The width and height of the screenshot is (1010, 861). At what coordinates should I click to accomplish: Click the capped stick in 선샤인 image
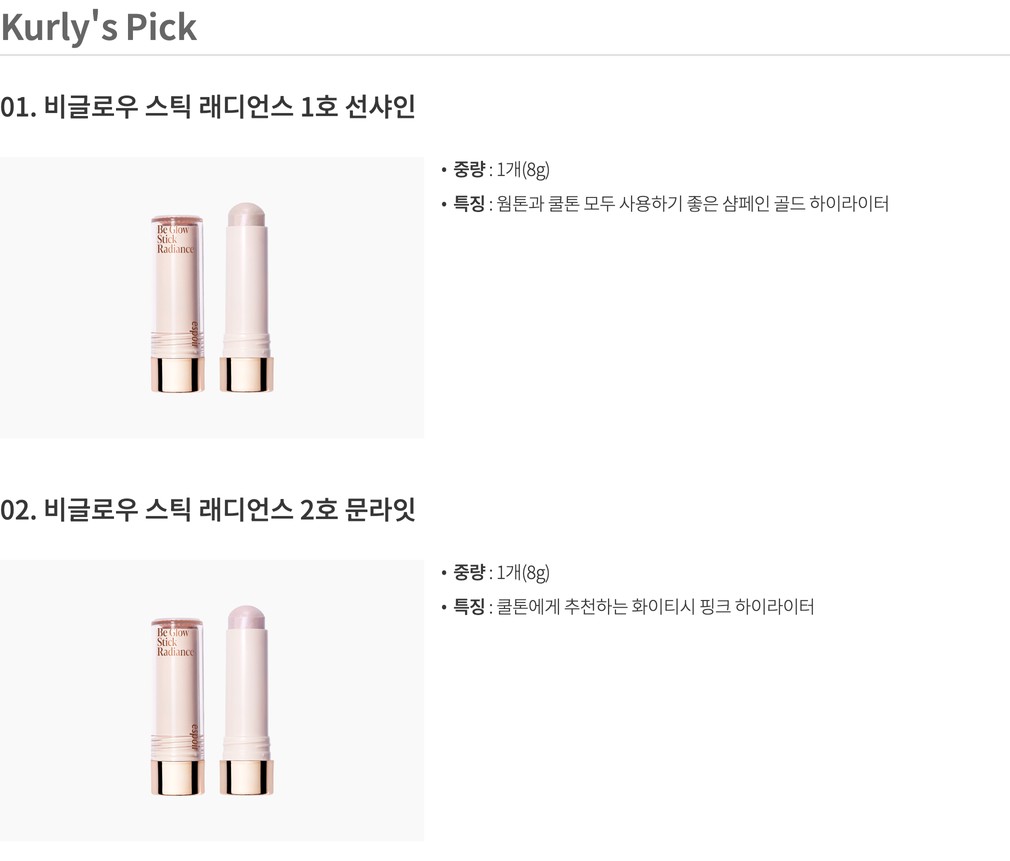click(x=178, y=300)
